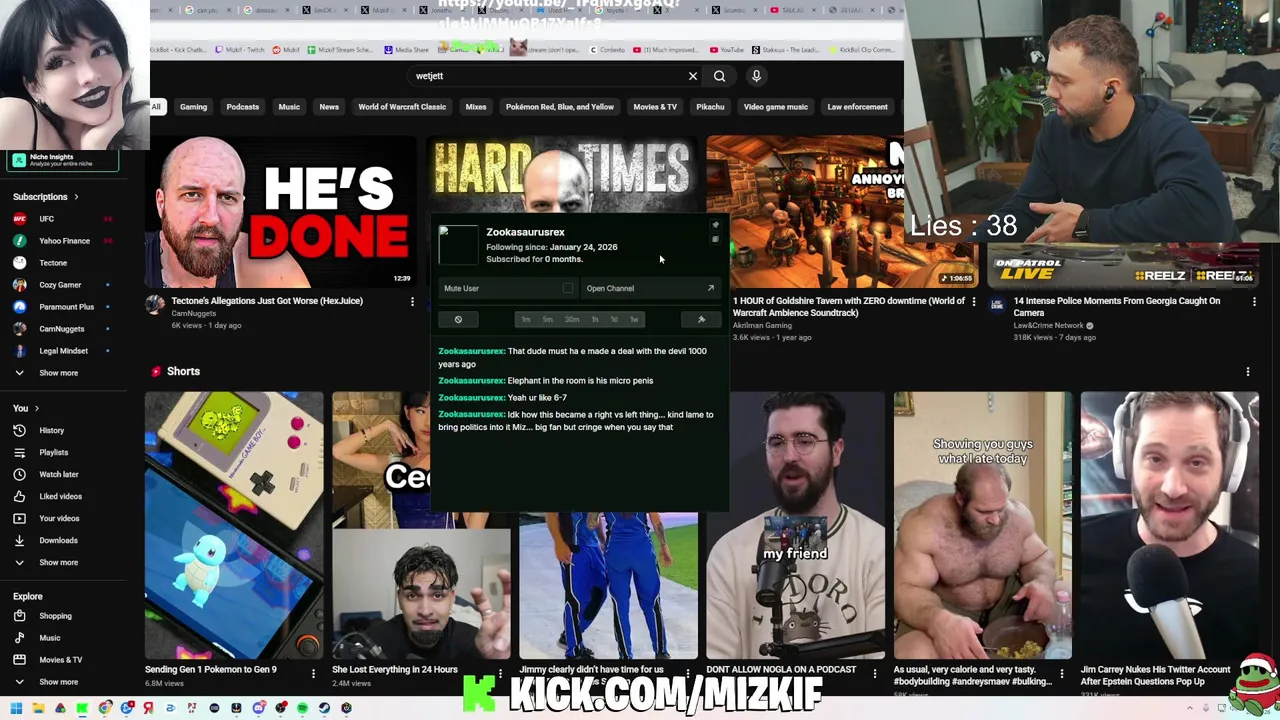Copy icon below the pin on user card
Image resolution: width=1280 pixels, height=720 pixels.
click(x=715, y=240)
